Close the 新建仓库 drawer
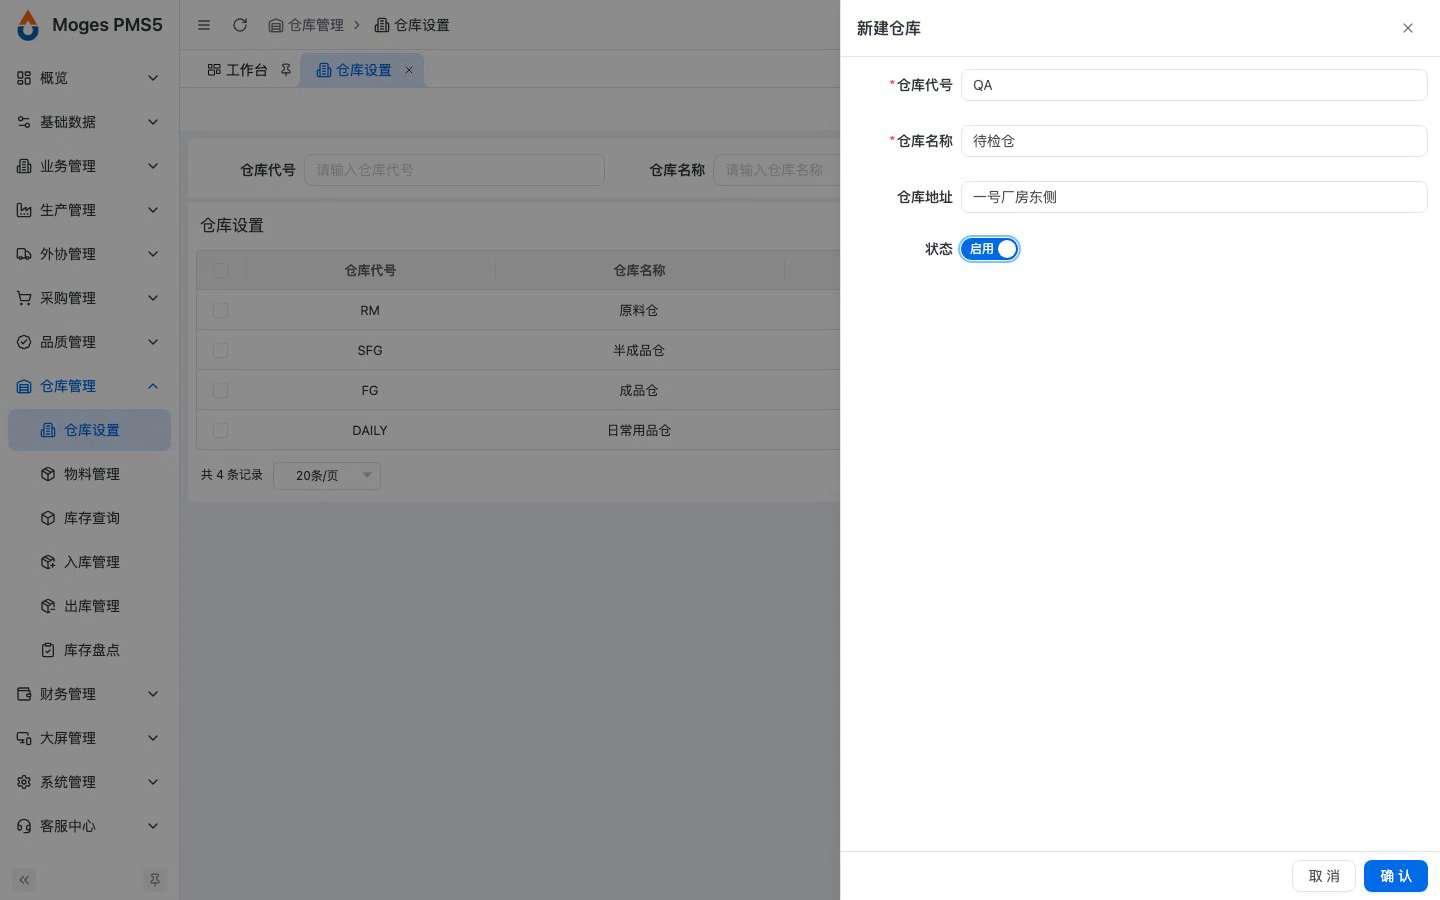Screen dimensions: 1440x900 pyautogui.click(x=1408, y=28)
